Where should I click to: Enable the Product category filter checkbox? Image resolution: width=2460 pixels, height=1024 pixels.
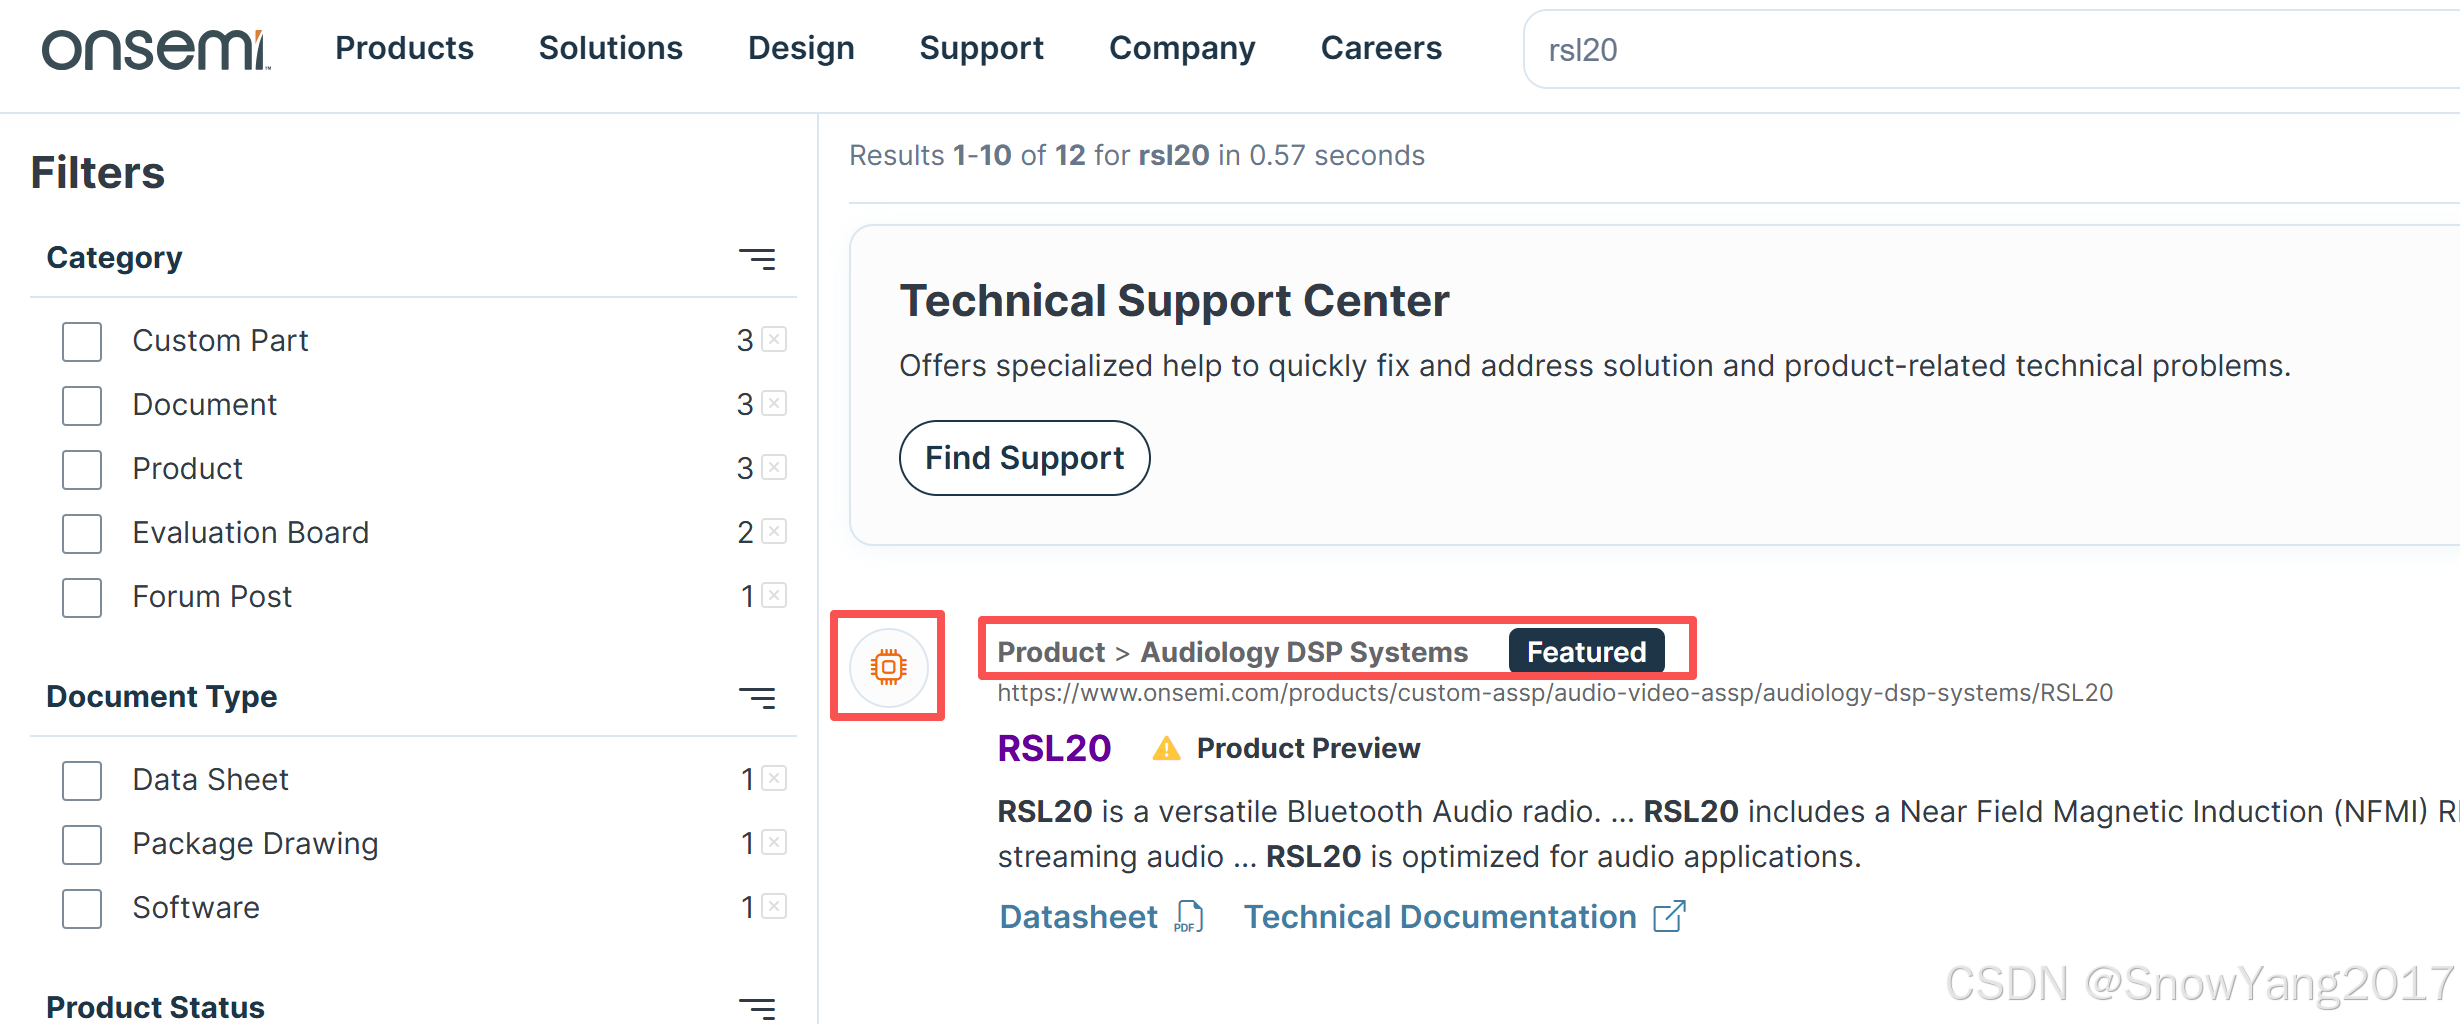82,469
